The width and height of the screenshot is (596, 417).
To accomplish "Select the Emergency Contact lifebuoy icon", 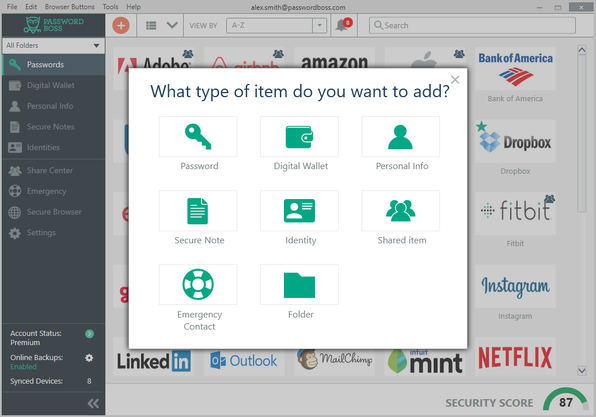I will coord(198,284).
